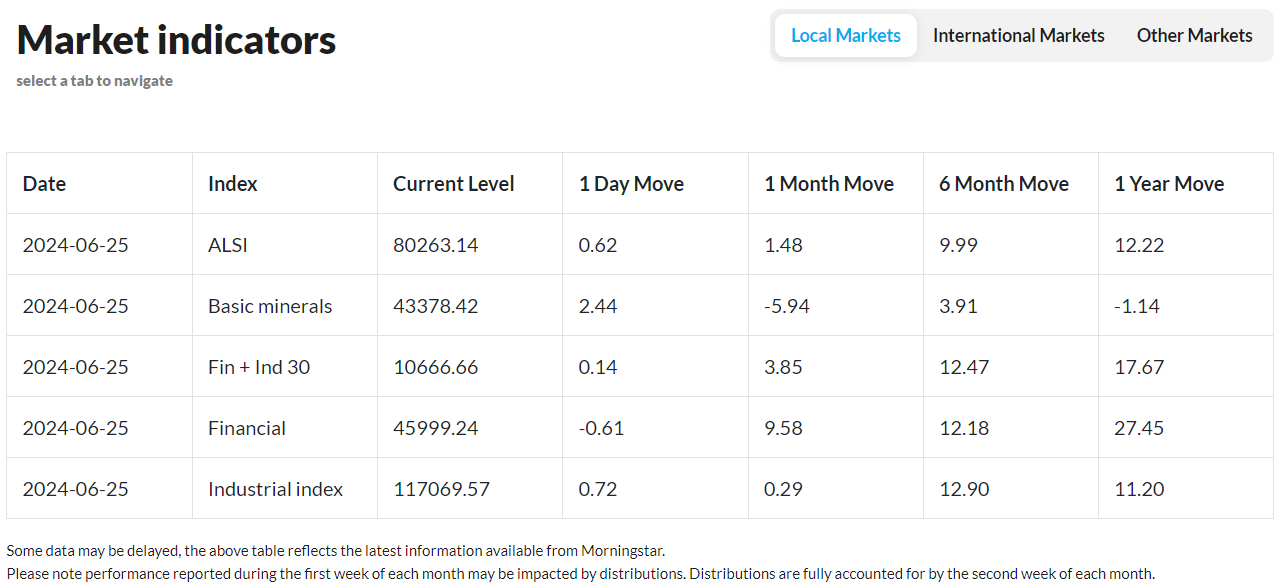The image size is (1285, 585).
Task: Select the Other Markets tab
Action: (x=1194, y=35)
